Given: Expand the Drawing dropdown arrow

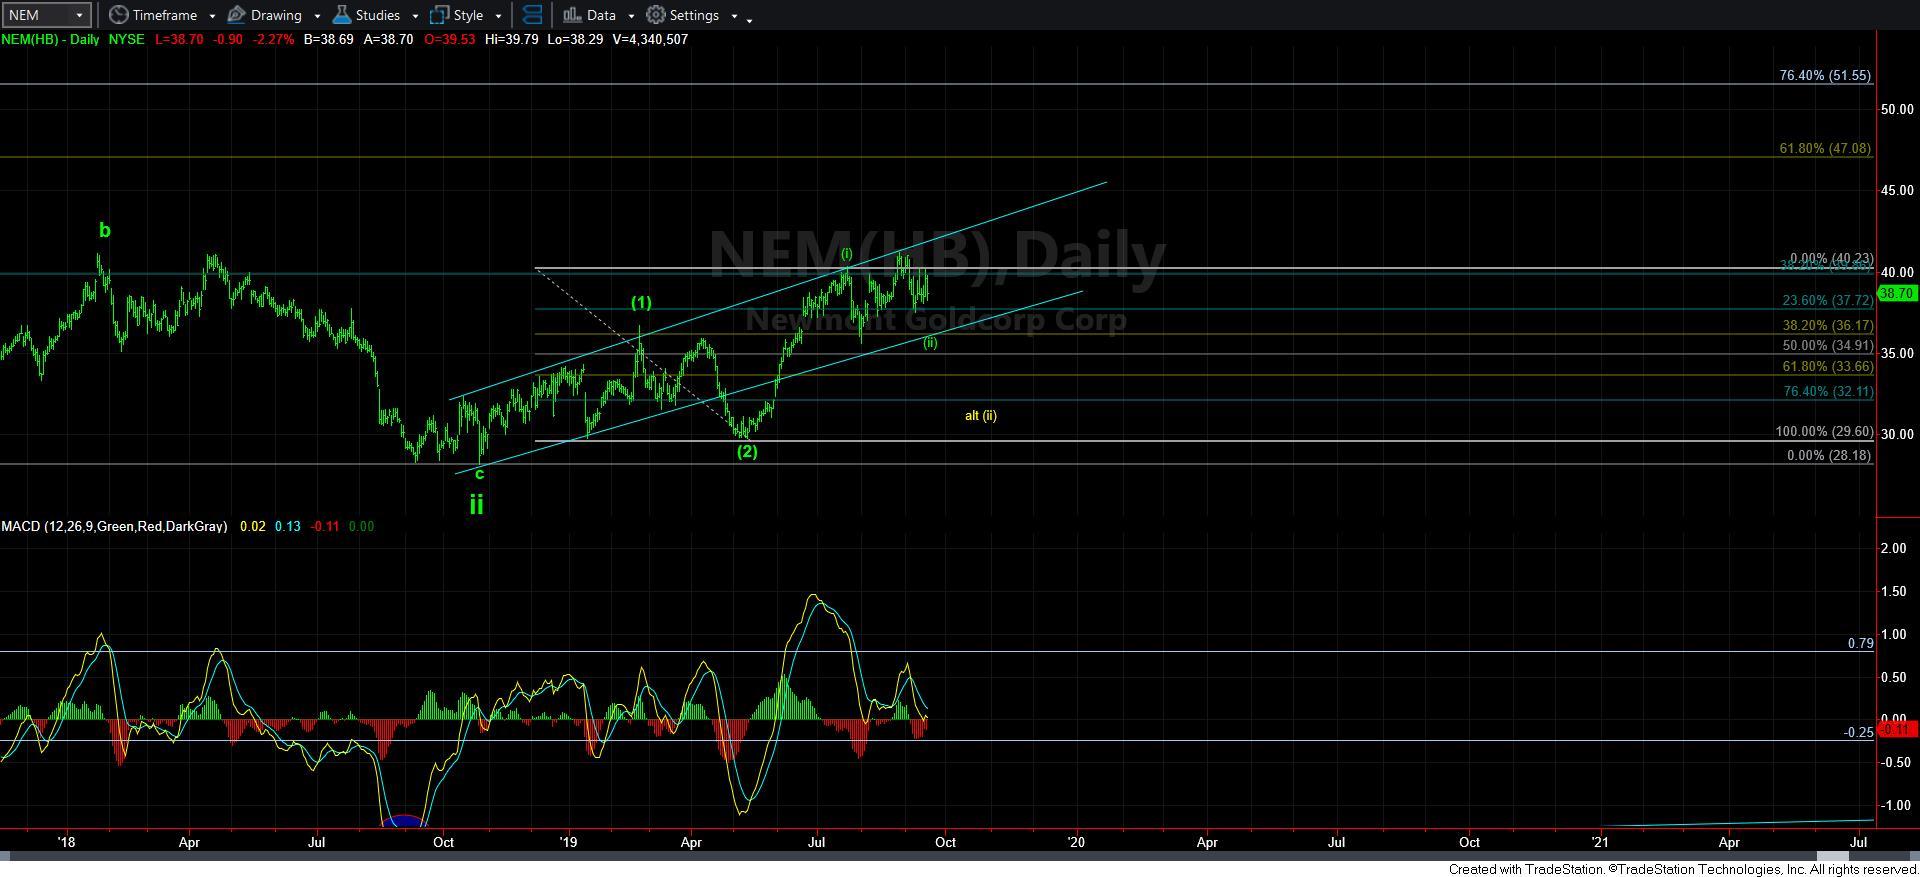Looking at the screenshot, I should [x=317, y=16].
